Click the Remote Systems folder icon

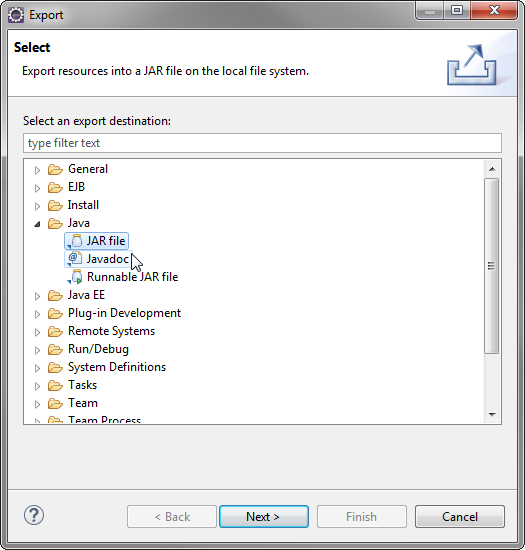[55, 331]
